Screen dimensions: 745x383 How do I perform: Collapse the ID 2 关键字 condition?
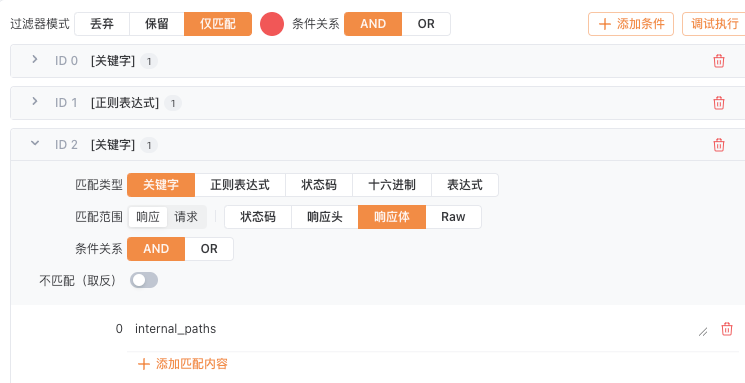coord(35,143)
